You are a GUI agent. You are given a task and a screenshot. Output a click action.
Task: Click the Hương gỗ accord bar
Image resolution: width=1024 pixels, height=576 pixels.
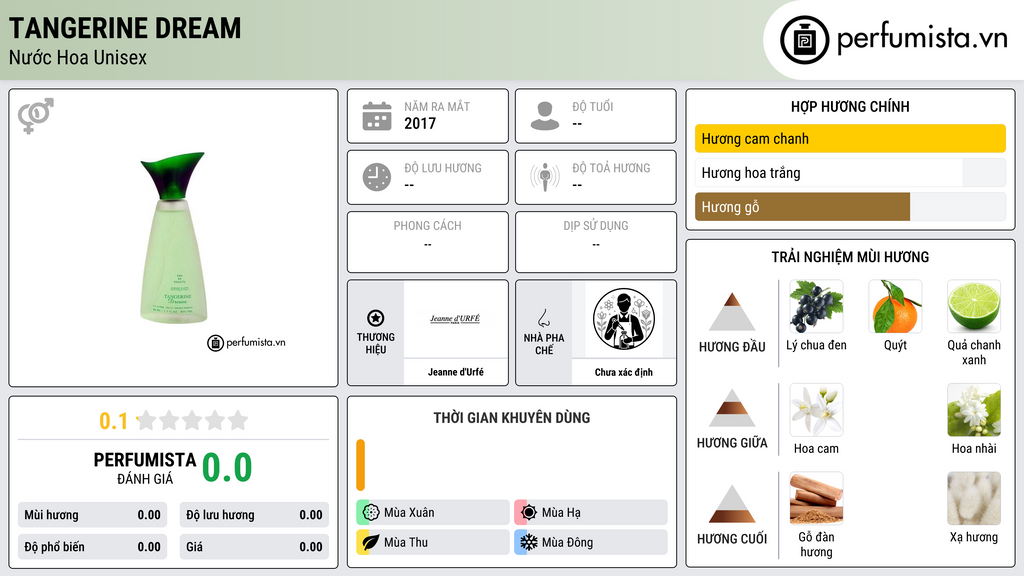[x=850, y=207]
